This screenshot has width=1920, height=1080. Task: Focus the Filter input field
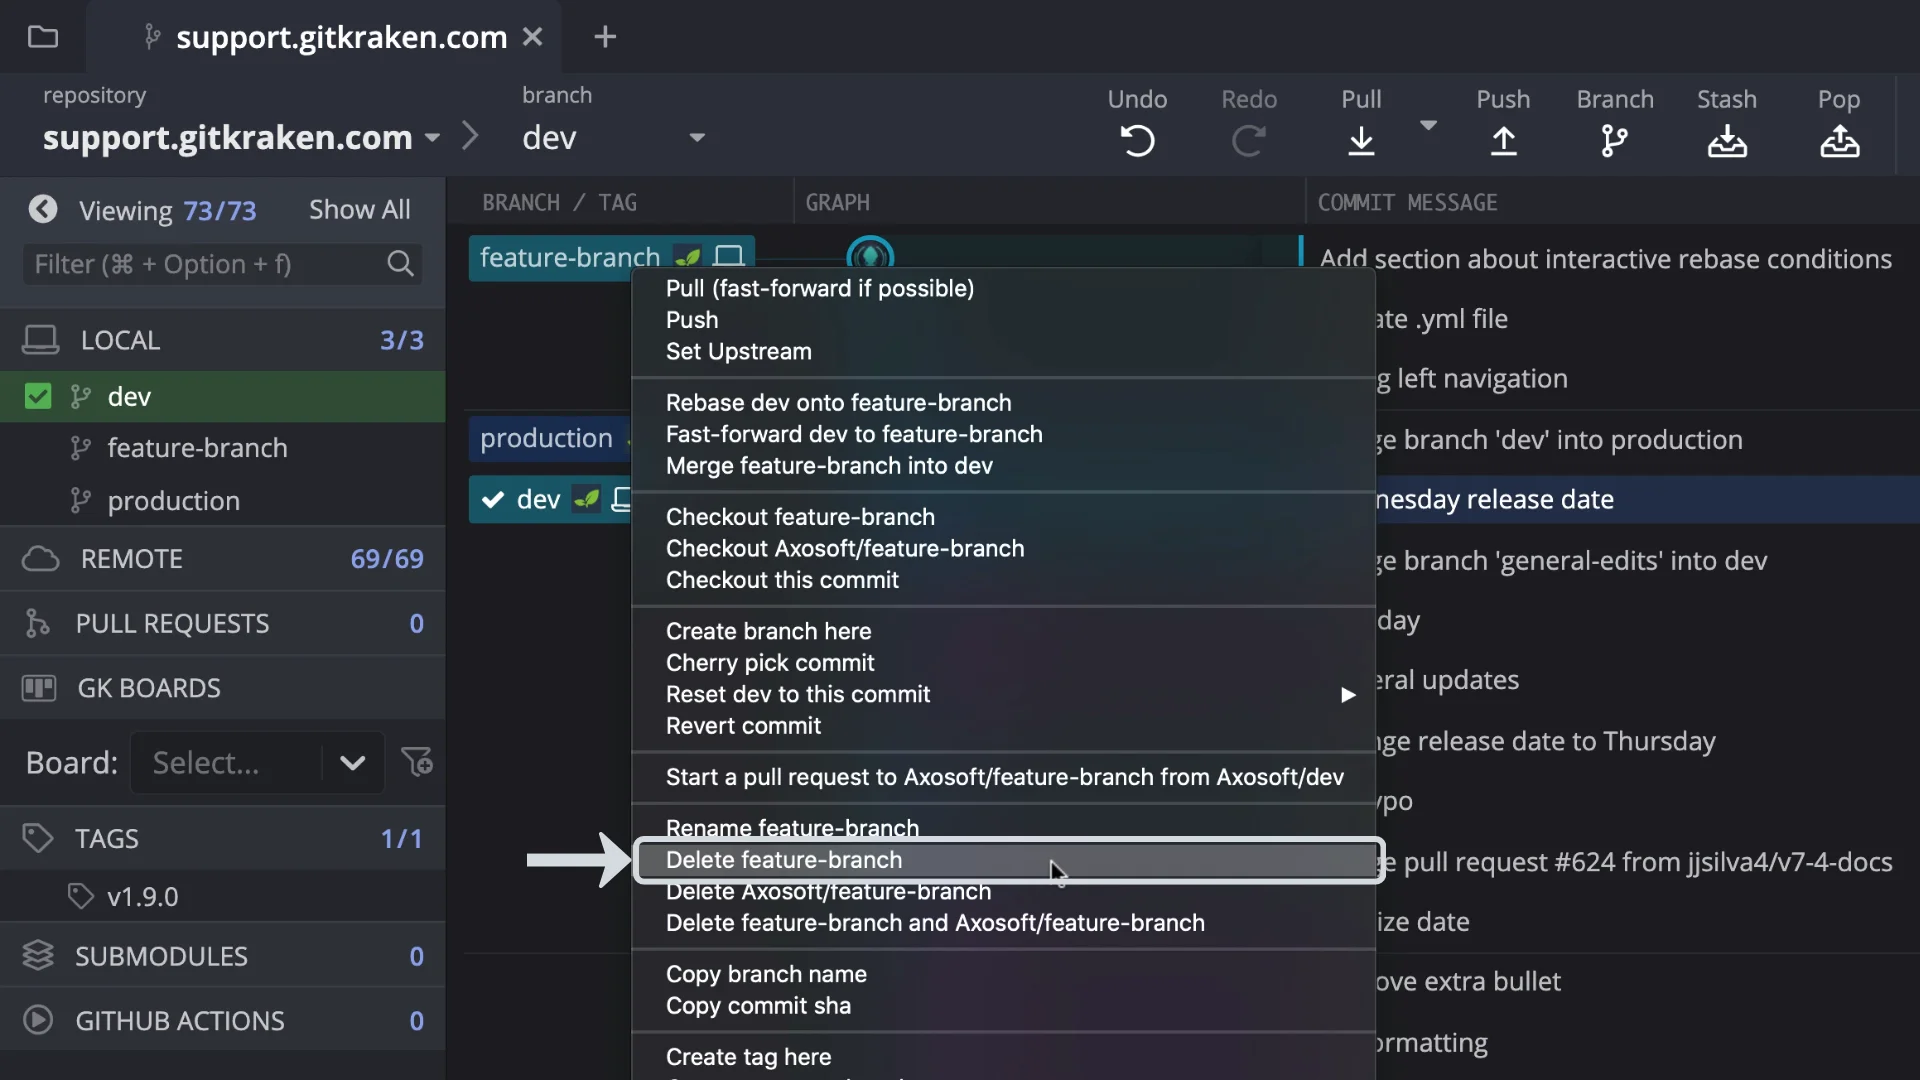(222, 264)
